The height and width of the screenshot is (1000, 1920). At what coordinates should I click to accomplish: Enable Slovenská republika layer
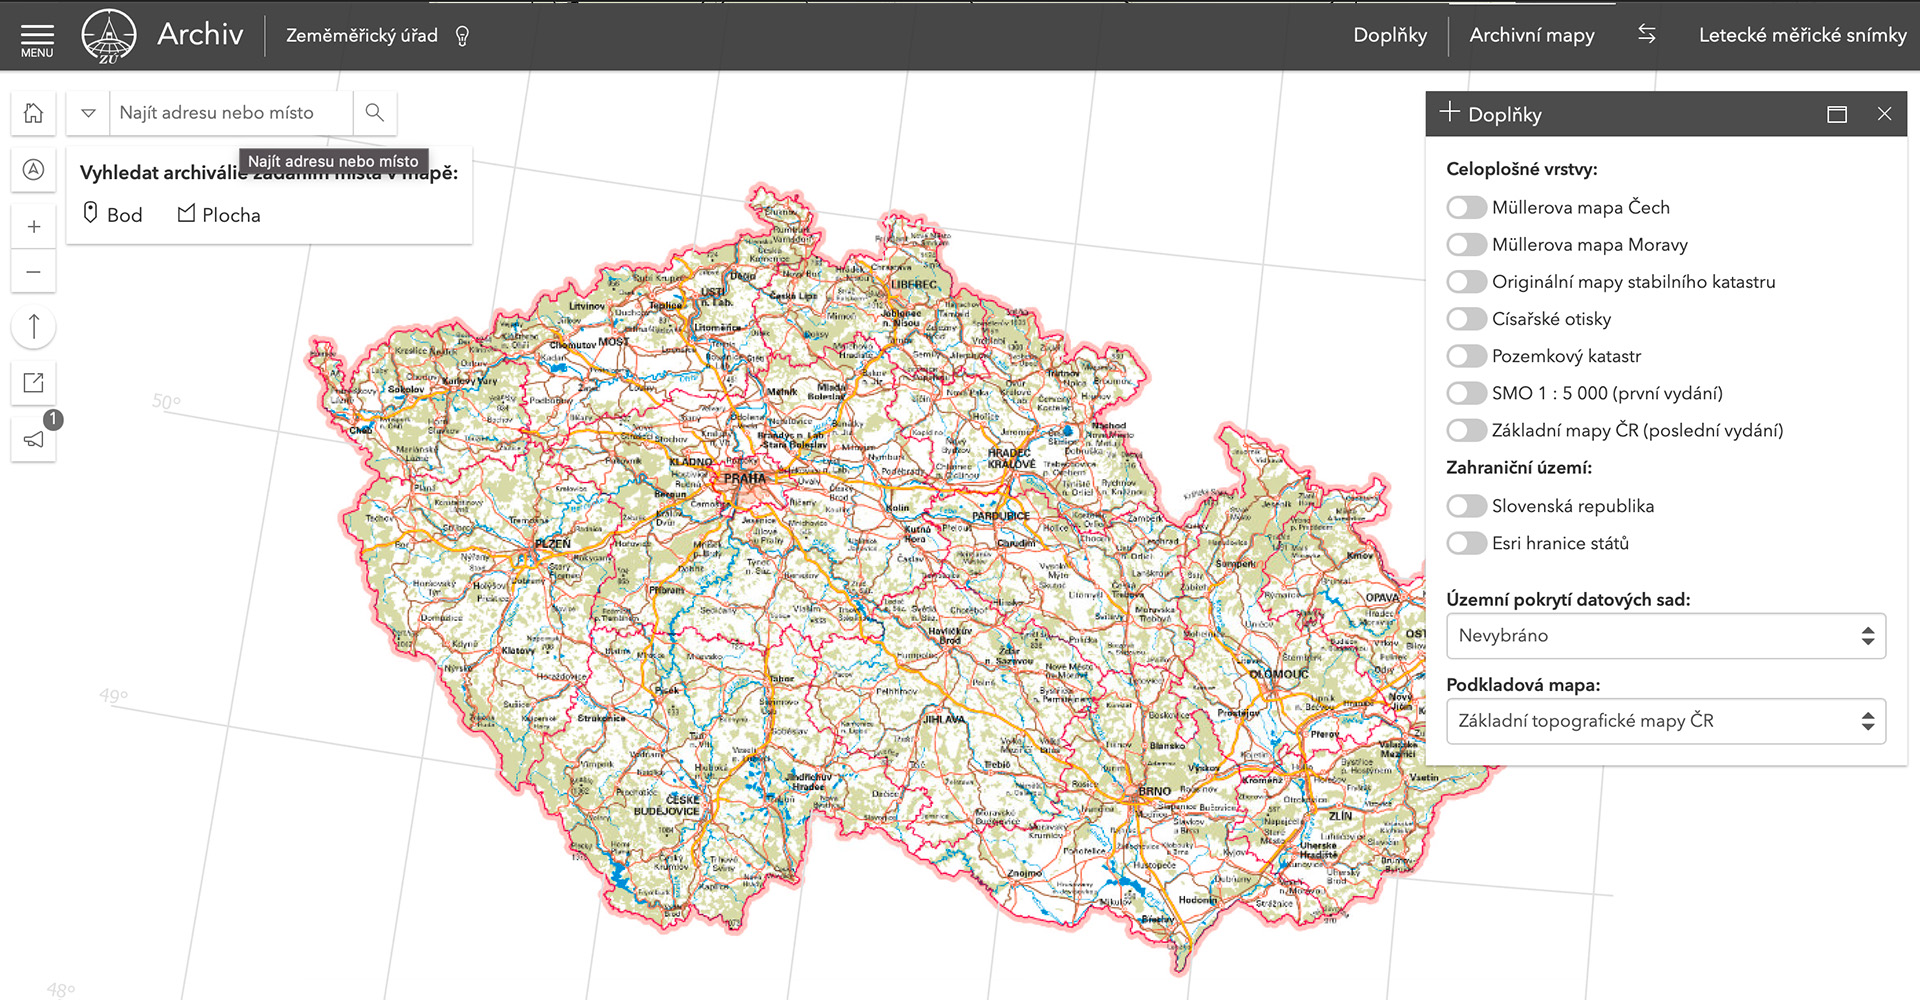coord(1466,506)
